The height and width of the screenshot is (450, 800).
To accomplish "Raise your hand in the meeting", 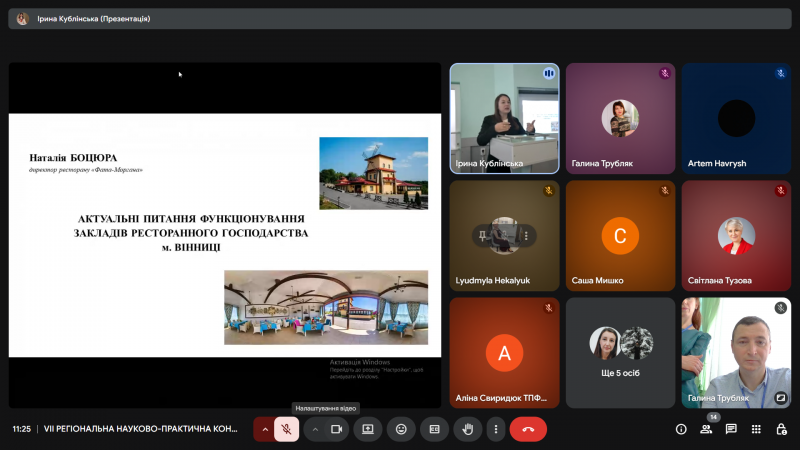I will click(466, 429).
